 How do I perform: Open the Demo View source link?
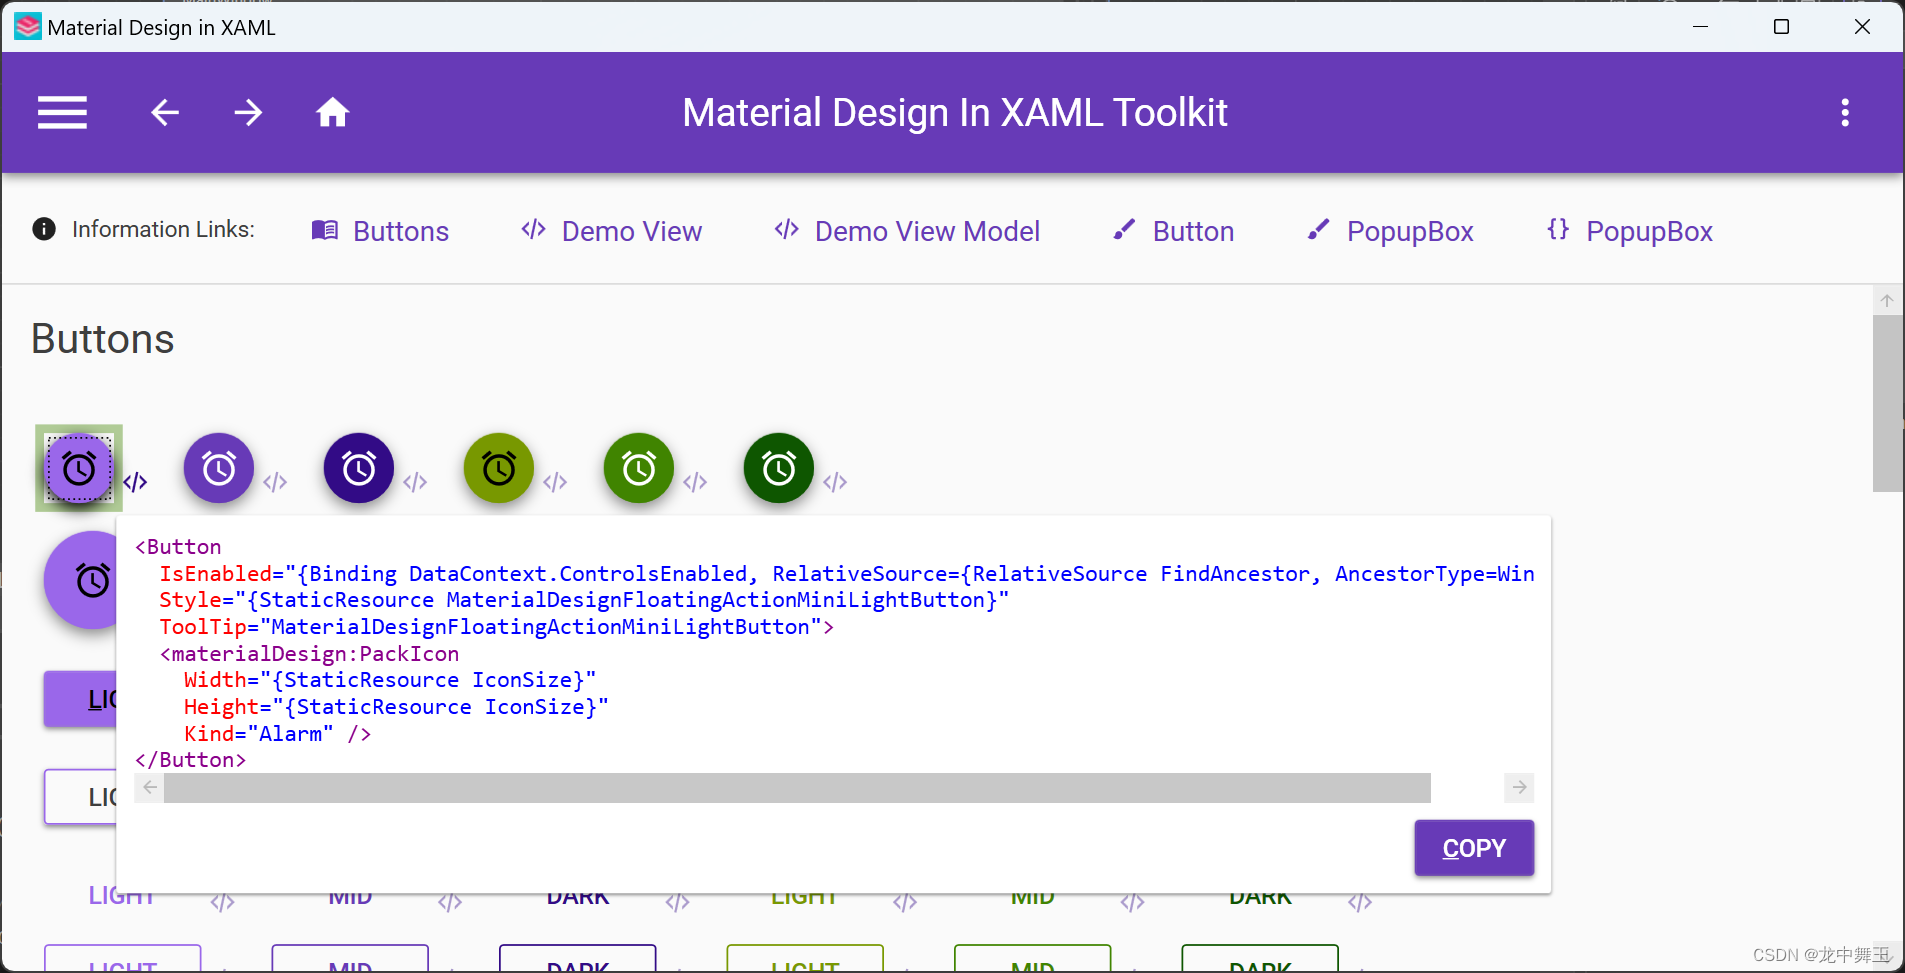(x=611, y=231)
